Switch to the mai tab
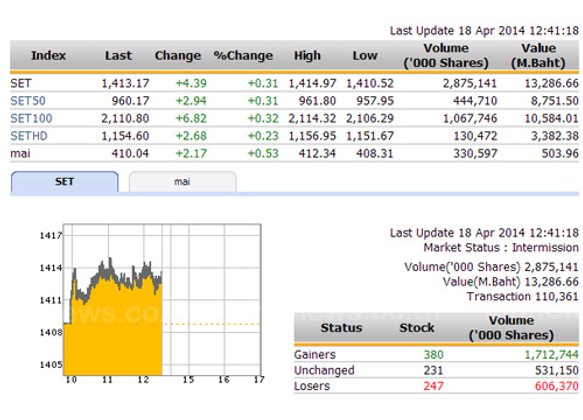Image resolution: width=583 pixels, height=420 pixels. pyautogui.click(x=182, y=182)
